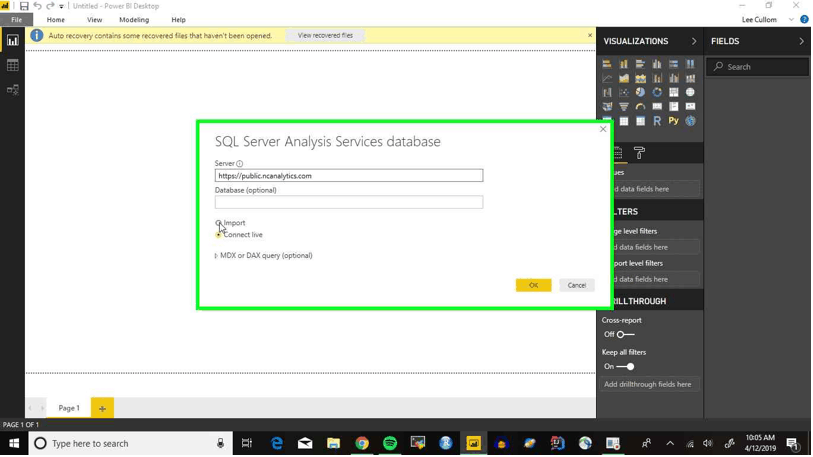Collapse the Fields pane chevron

[x=801, y=41]
